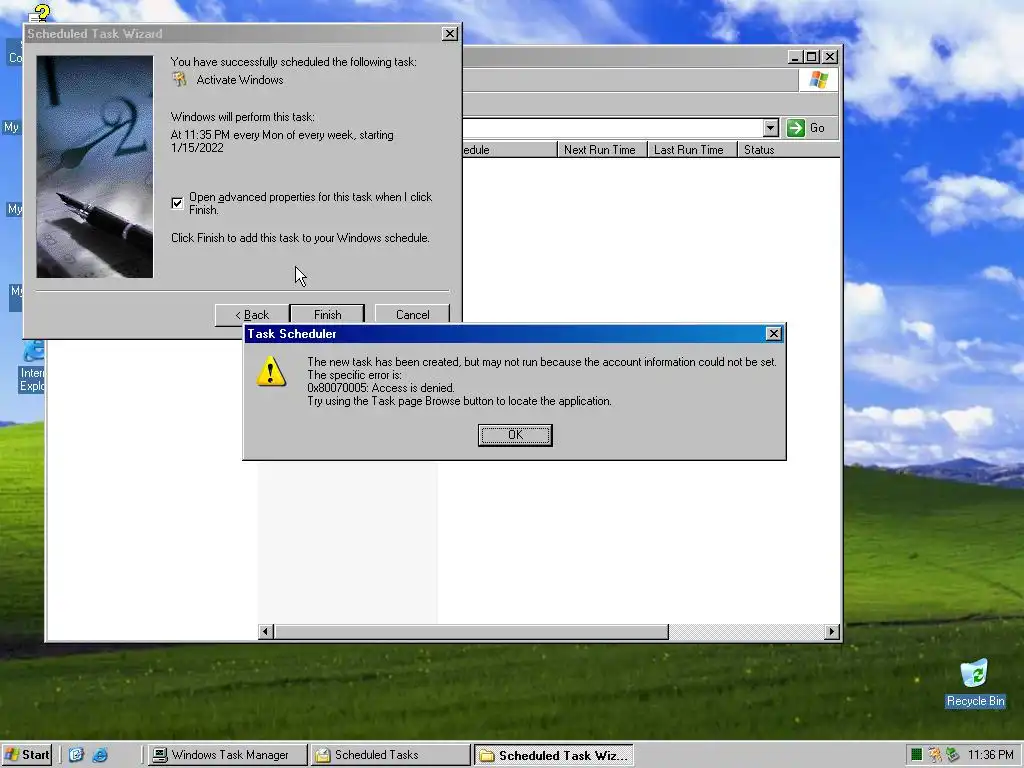This screenshot has width=1024, height=768.
Task: Sort by Last Run Time column
Action: click(691, 150)
